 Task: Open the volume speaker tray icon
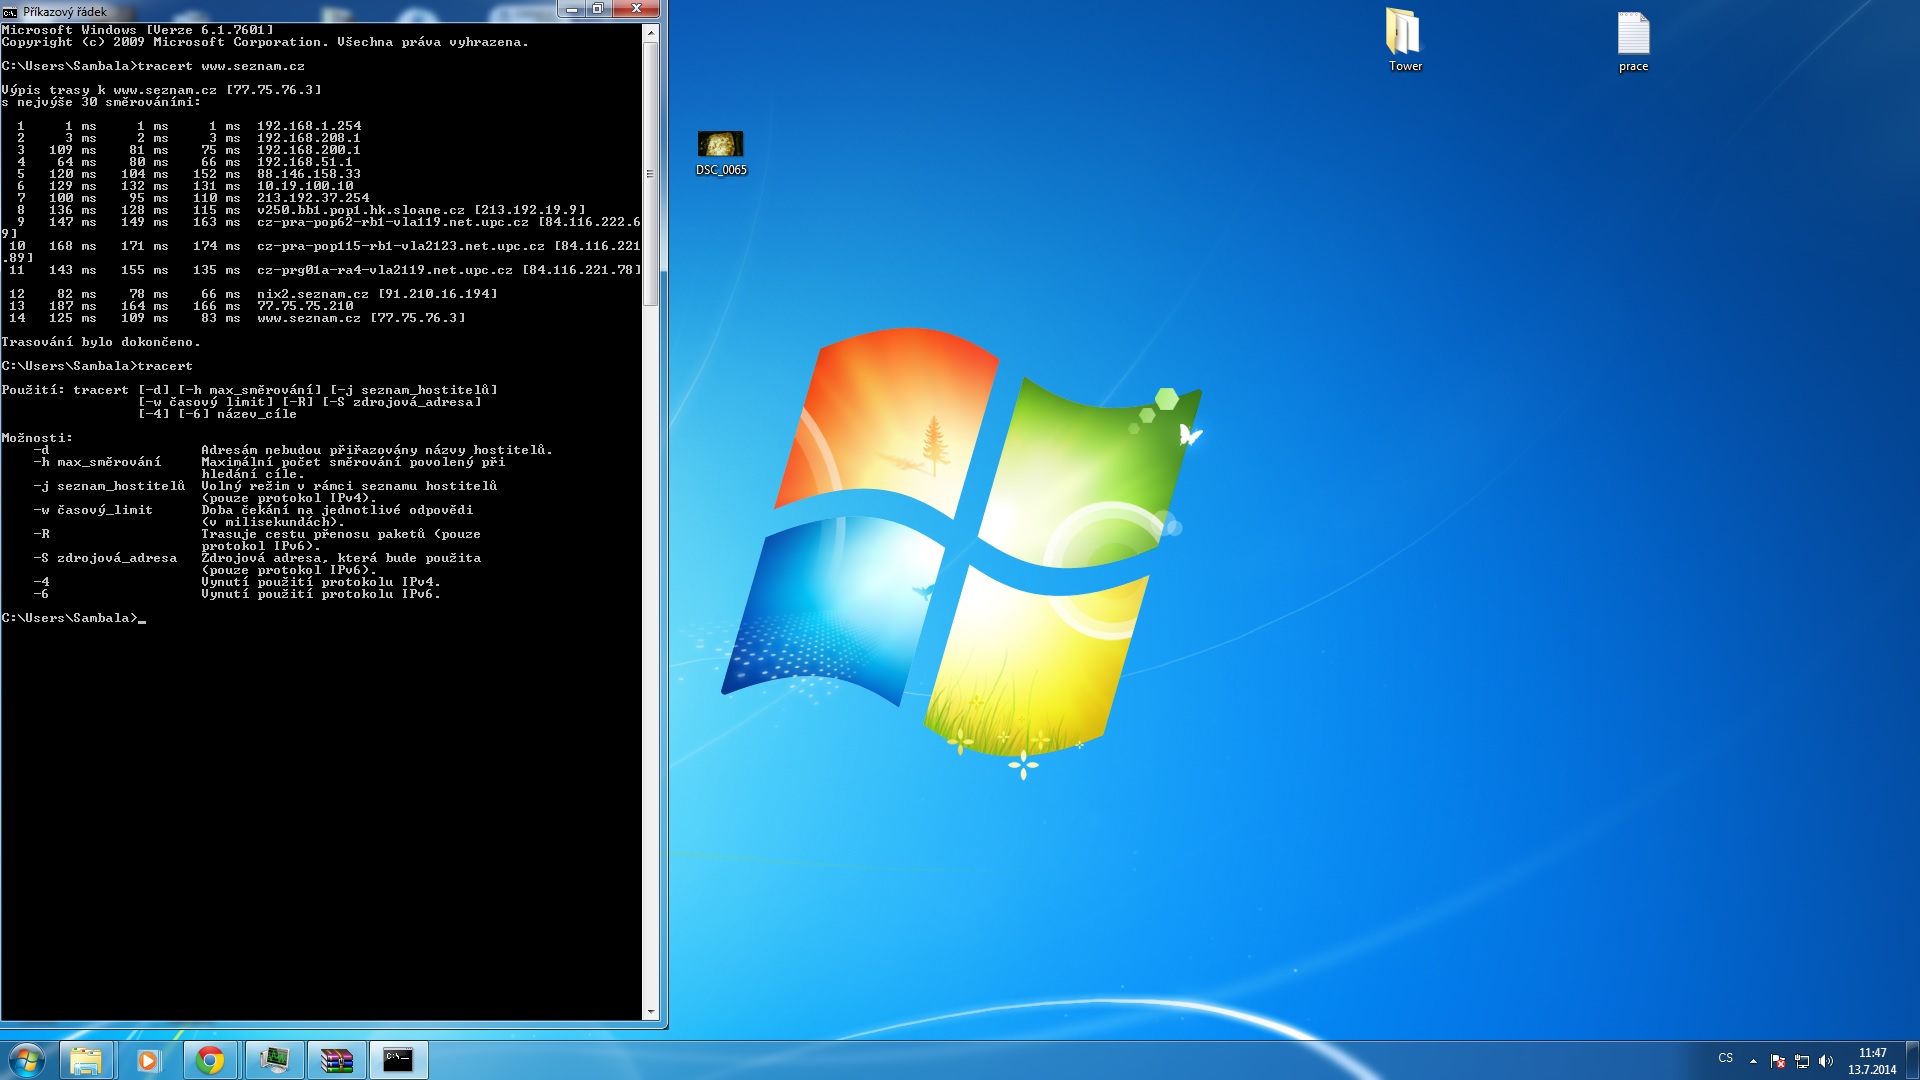pos(1826,1061)
